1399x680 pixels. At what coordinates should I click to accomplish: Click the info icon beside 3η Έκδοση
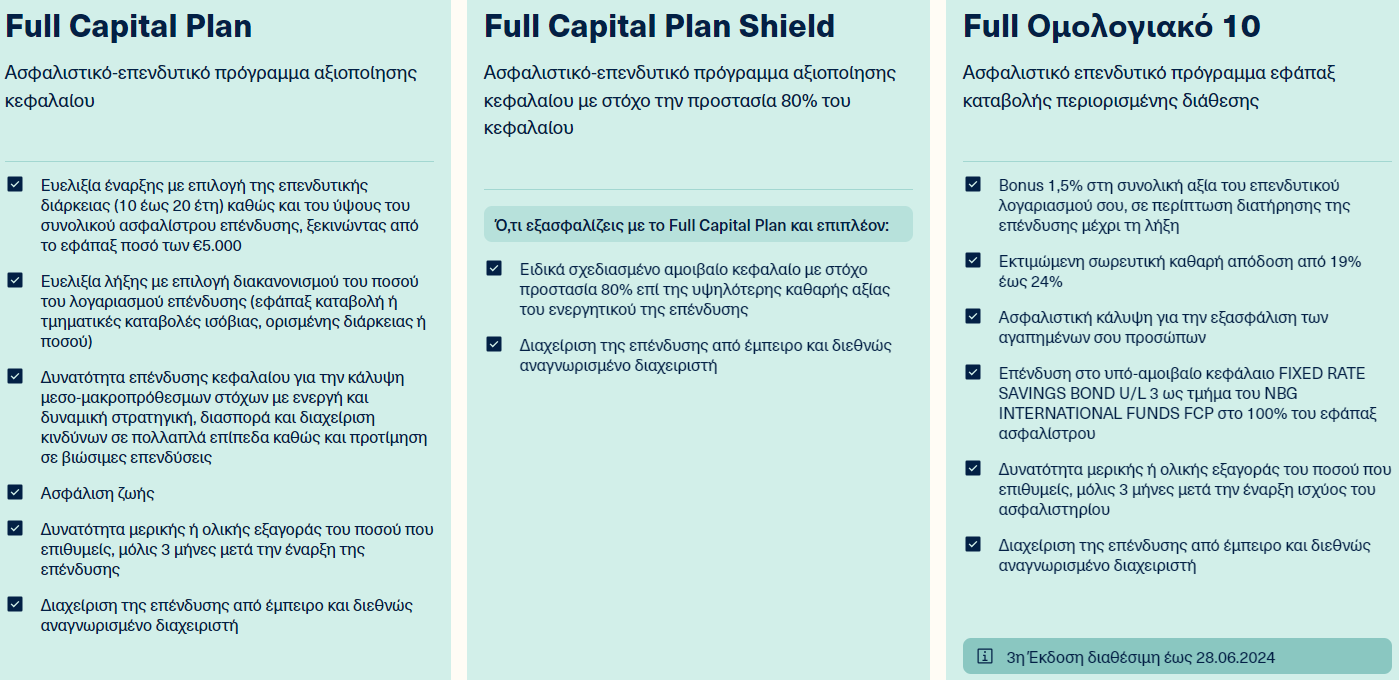[x=985, y=657]
